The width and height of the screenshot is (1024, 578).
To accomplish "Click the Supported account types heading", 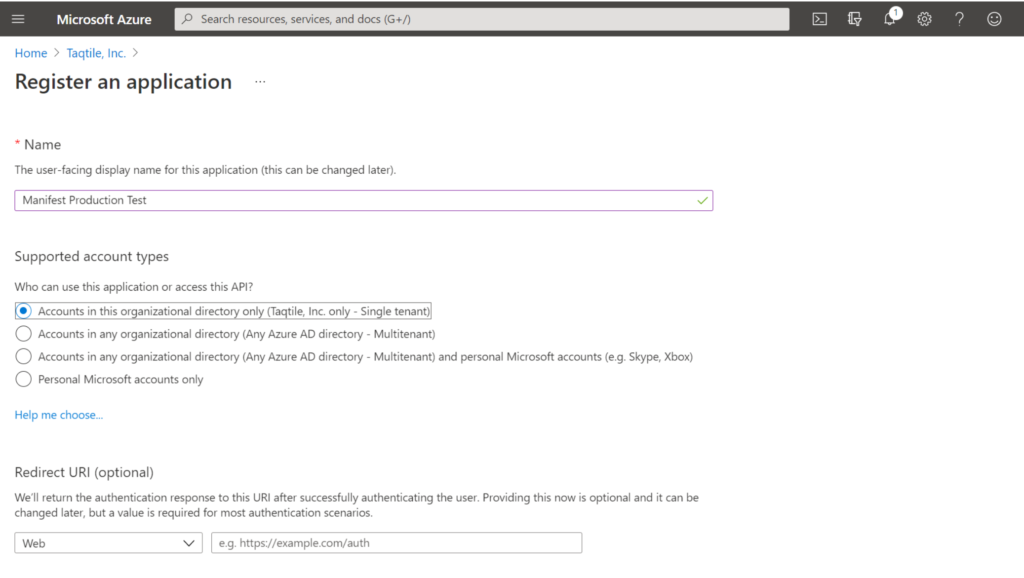I will [91, 256].
